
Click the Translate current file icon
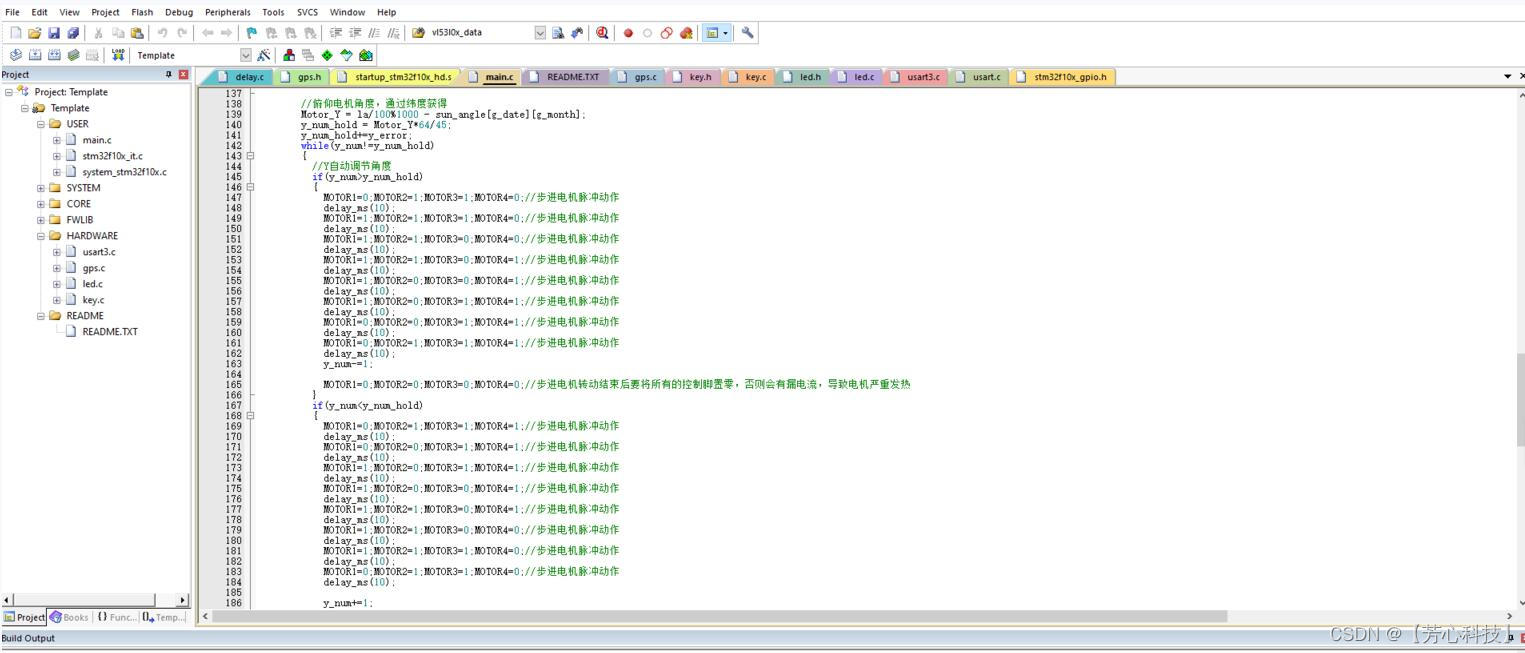click(15, 55)
